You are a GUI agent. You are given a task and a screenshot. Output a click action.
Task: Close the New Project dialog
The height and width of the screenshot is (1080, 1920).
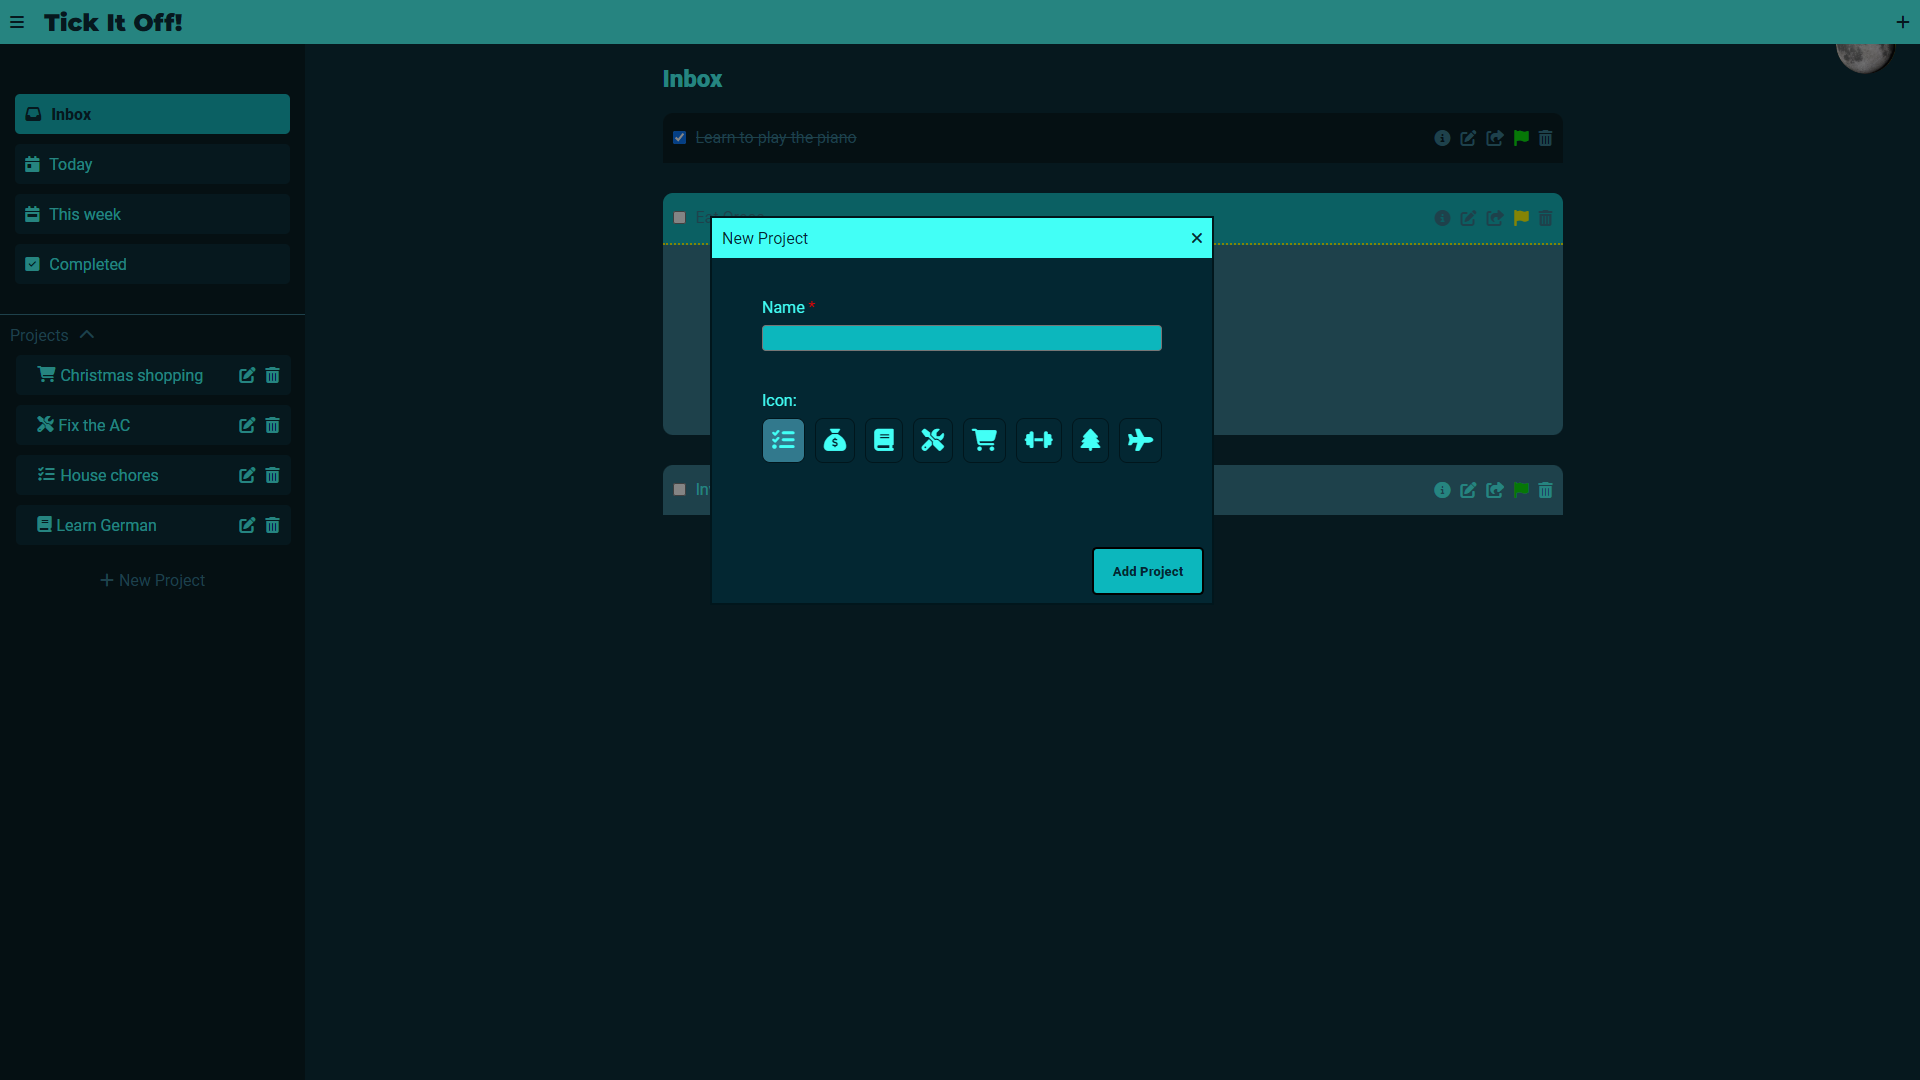1196,238
